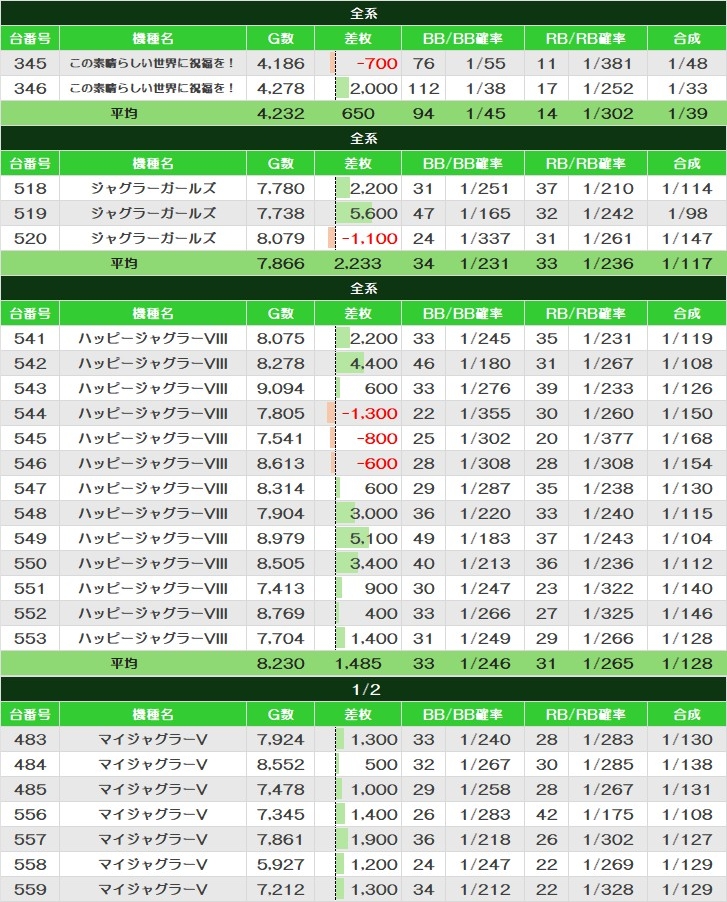Viewport: 727px width, 902px height.
Task: Select the 1,000 差枚 value in row 485
Action: pyautogui.click(x=374, y=790)
